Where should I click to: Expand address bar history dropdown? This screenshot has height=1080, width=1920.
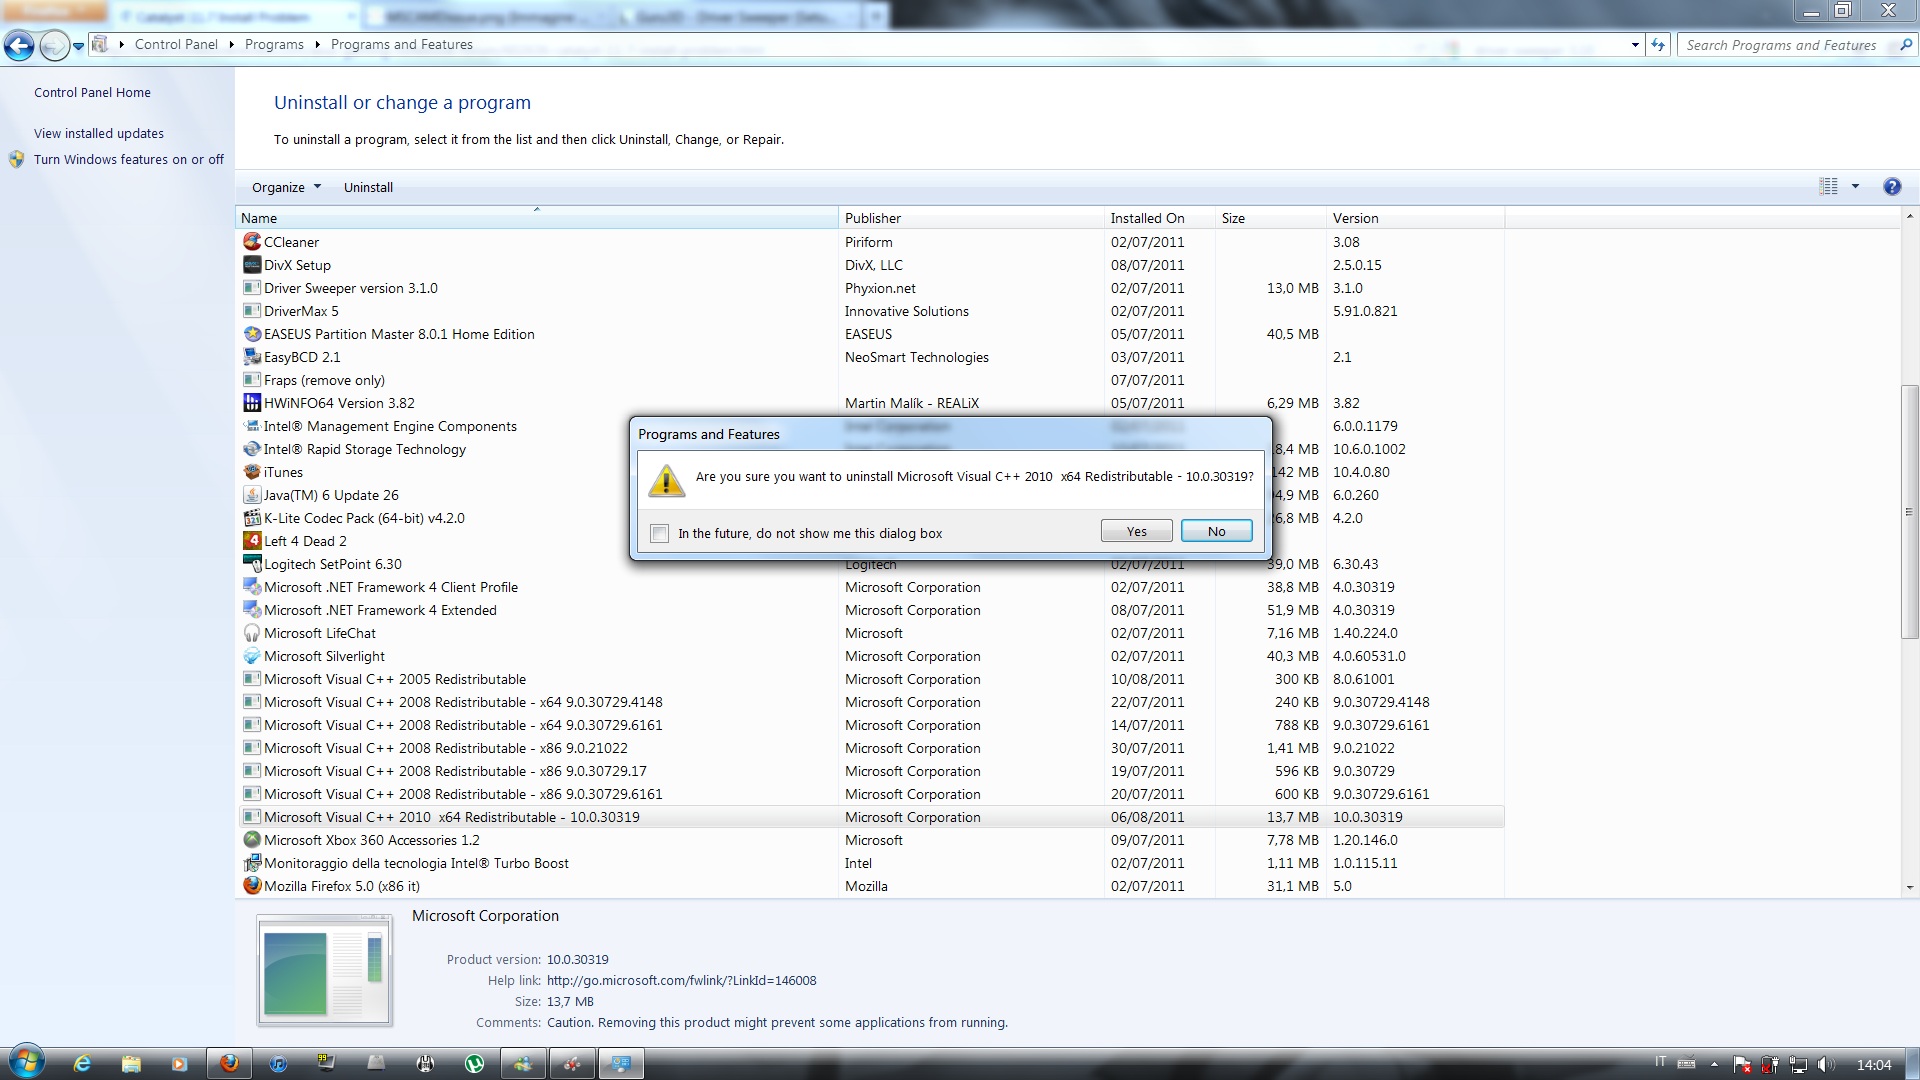(x=1635, y=45)
